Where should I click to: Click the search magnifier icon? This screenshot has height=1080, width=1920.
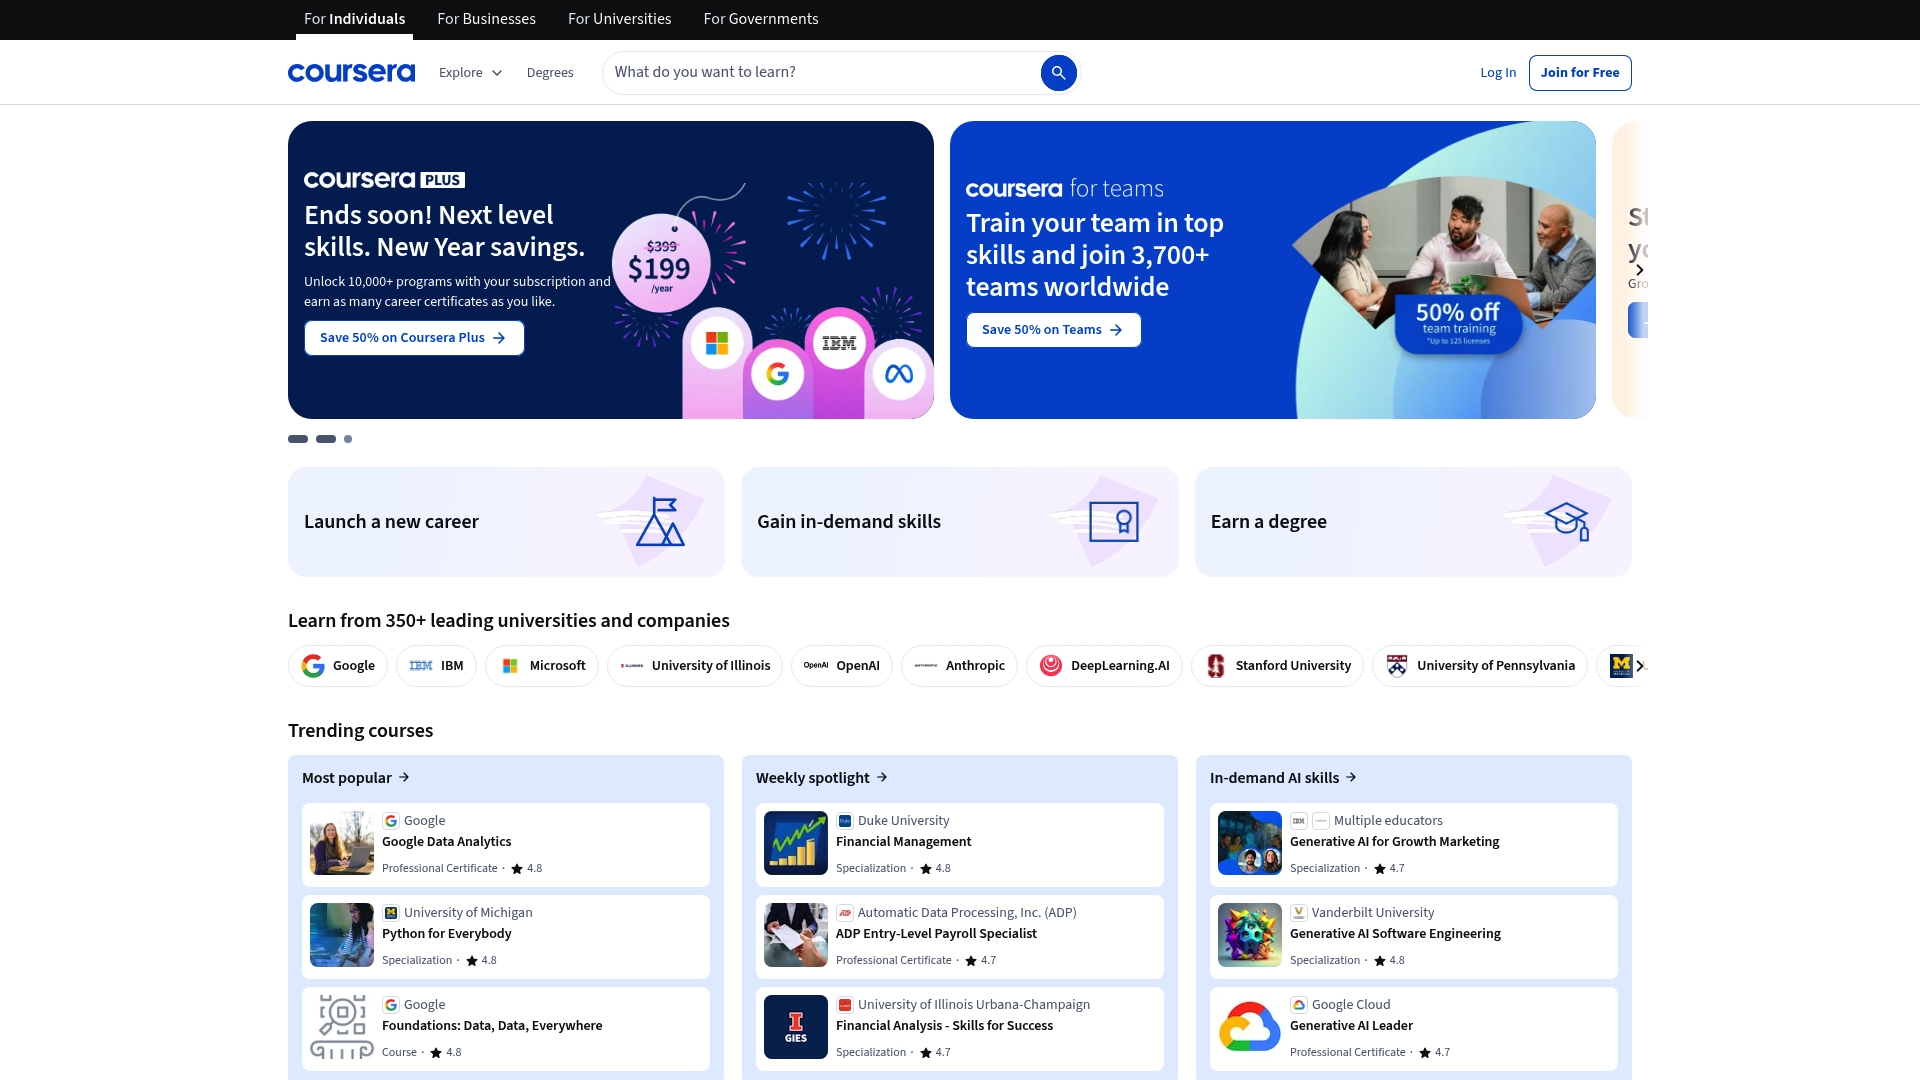[1058, 72]
